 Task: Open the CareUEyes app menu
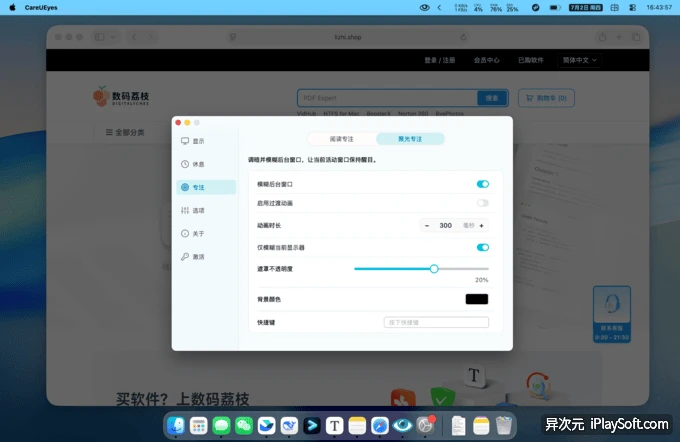pos(41,7)
